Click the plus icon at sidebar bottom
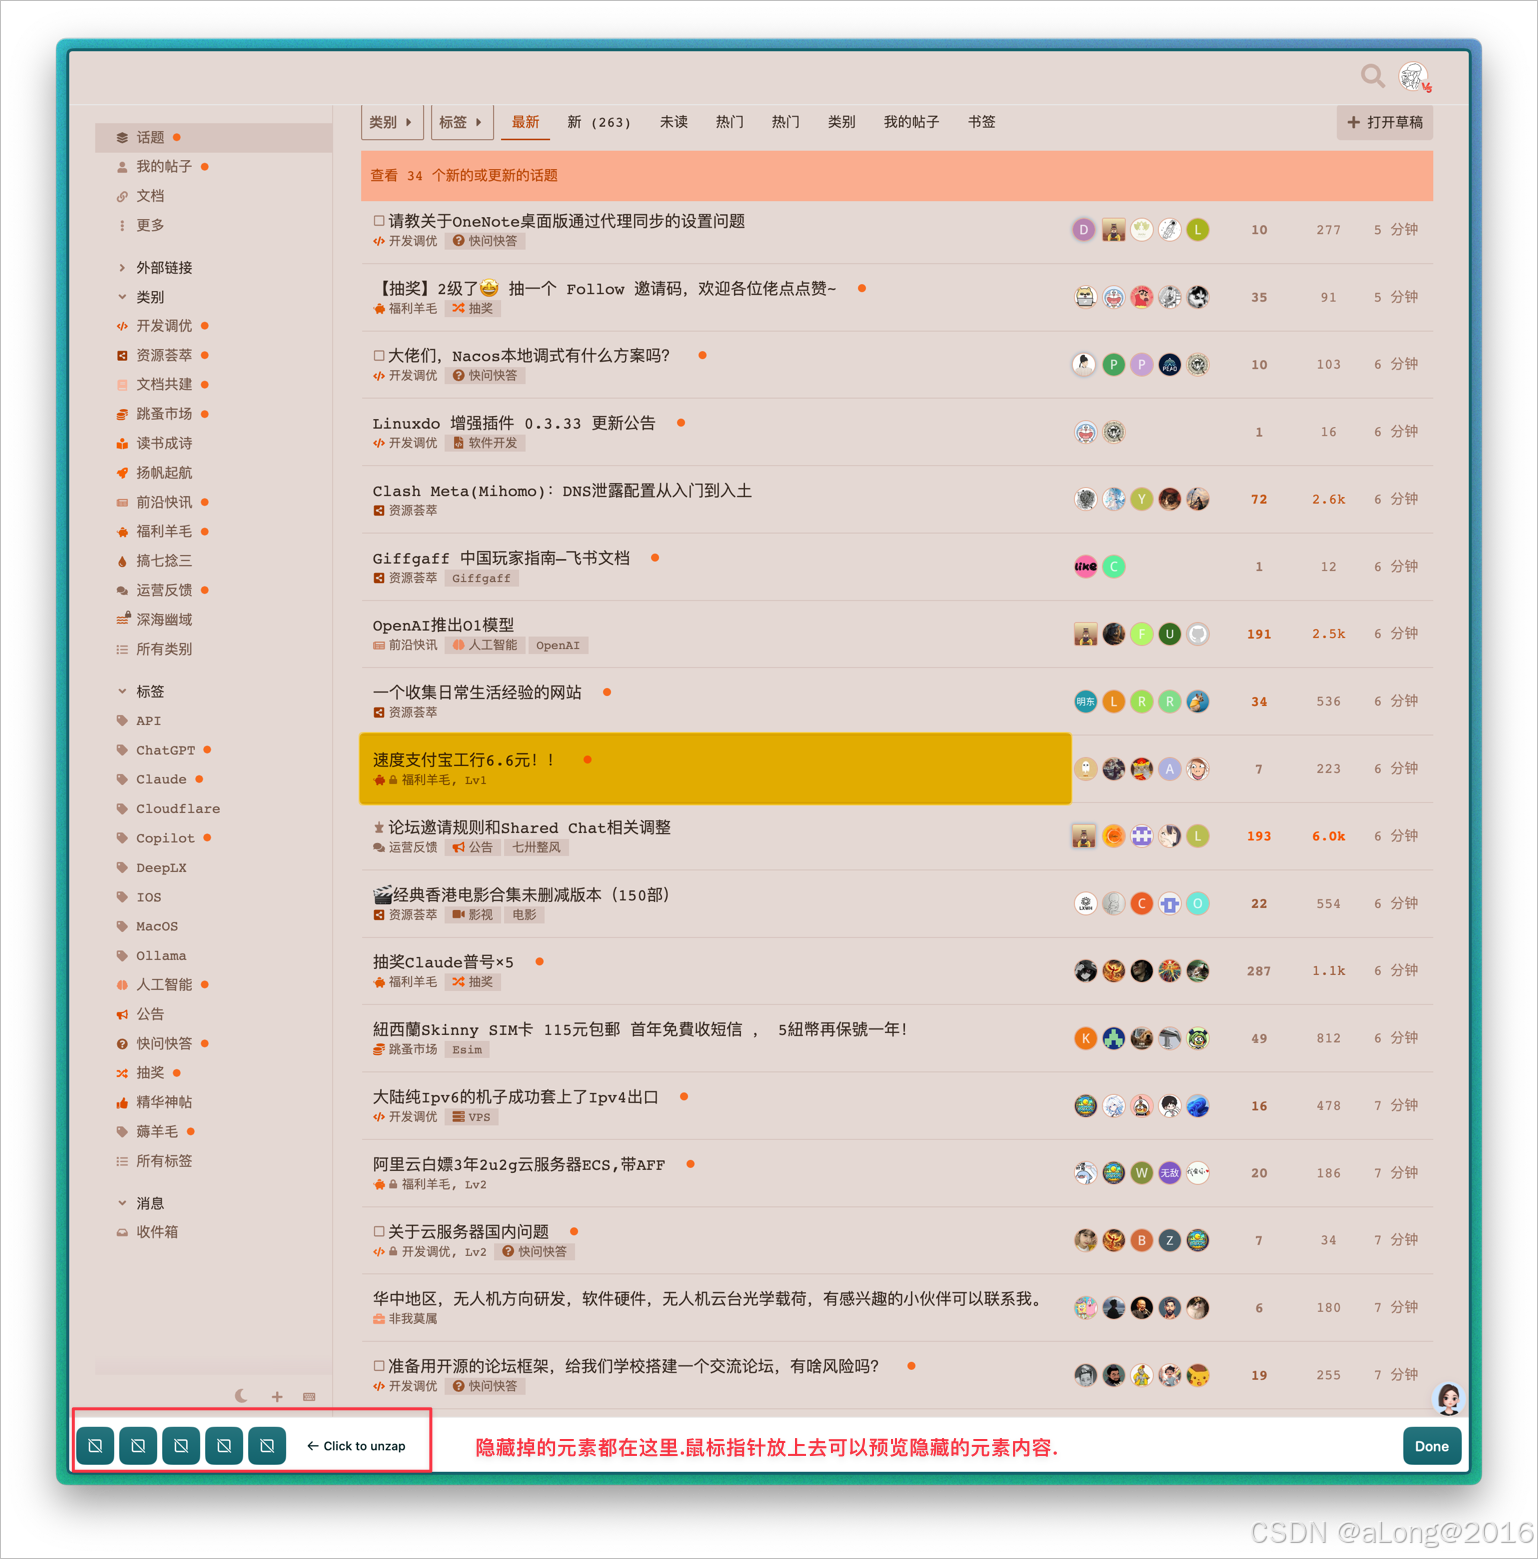The height and width of the screenshot is (1559, 1538). click(277, 1396)
